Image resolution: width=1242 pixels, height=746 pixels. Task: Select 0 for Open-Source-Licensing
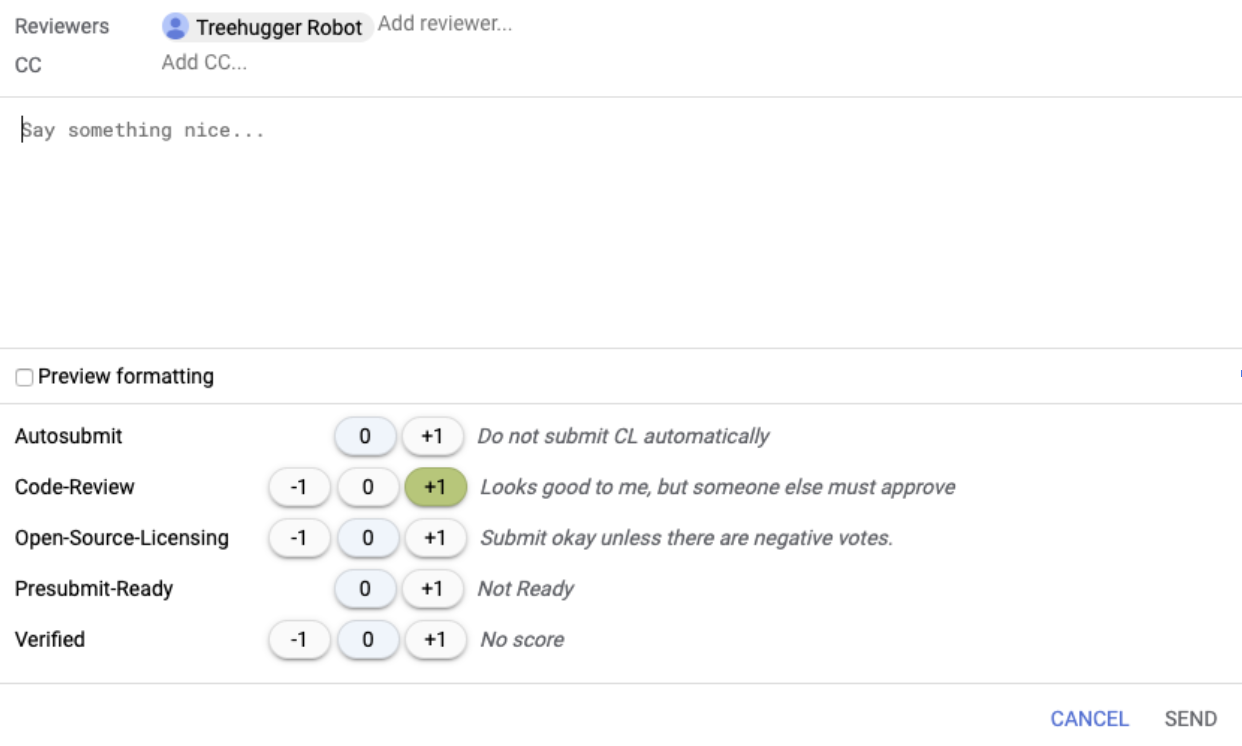369,538
